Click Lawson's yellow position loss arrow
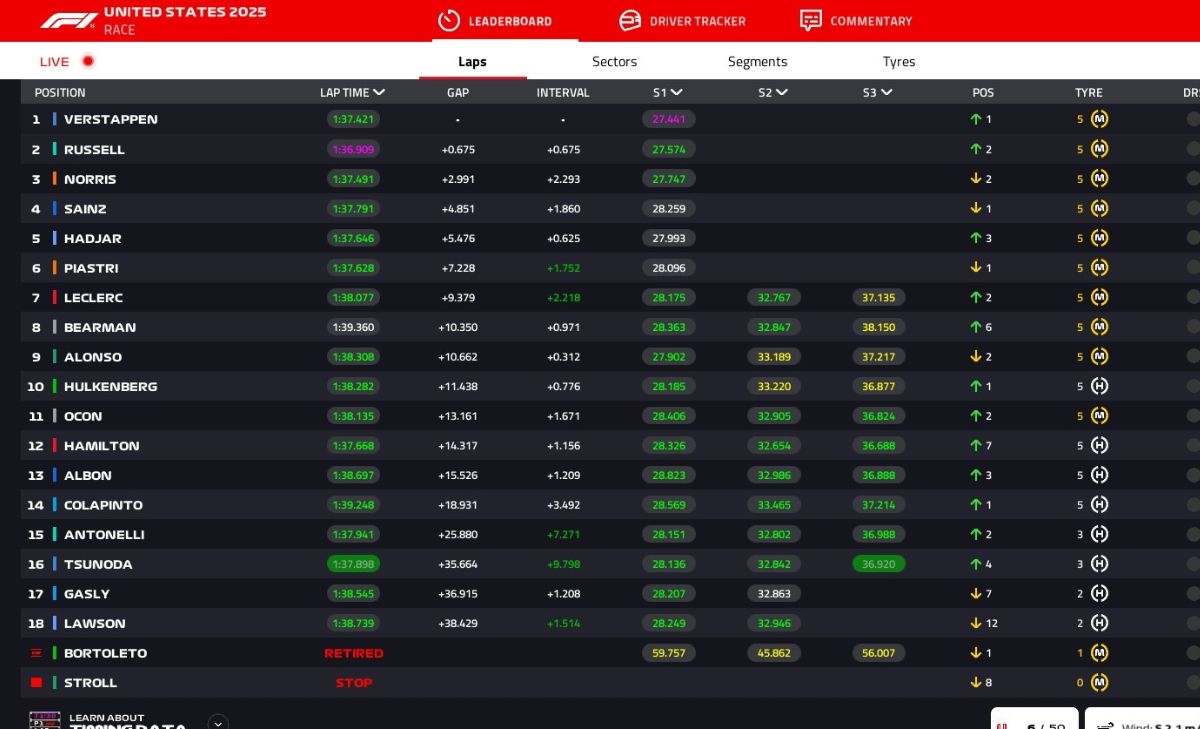The width and height of the screenshot is (1200, 729). point(976,624)
